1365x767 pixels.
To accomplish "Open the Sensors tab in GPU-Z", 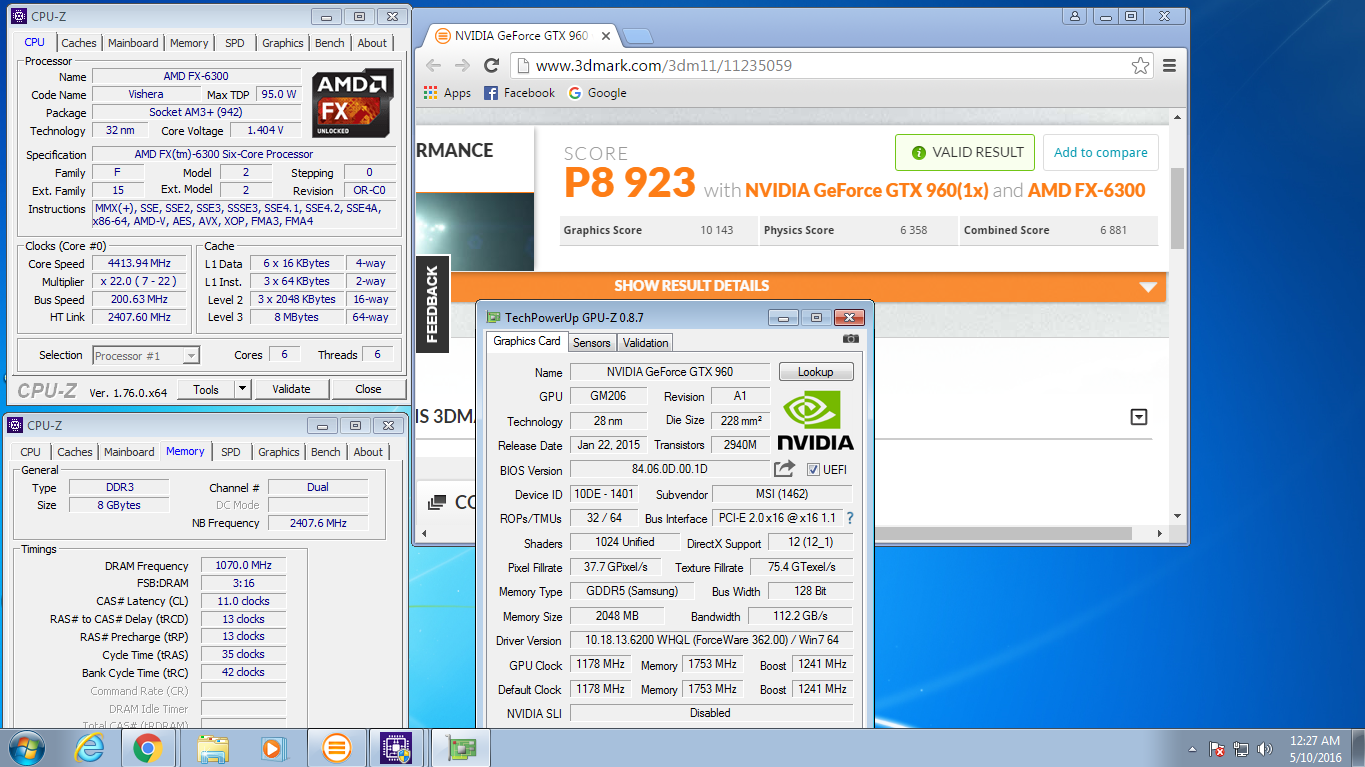I will click(591, 343).
